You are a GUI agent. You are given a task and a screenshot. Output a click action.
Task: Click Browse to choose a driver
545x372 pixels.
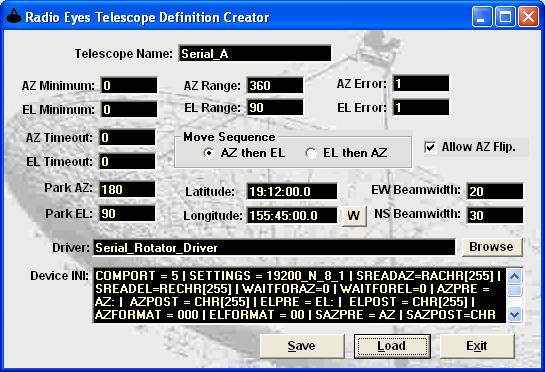tap(491, 247)
